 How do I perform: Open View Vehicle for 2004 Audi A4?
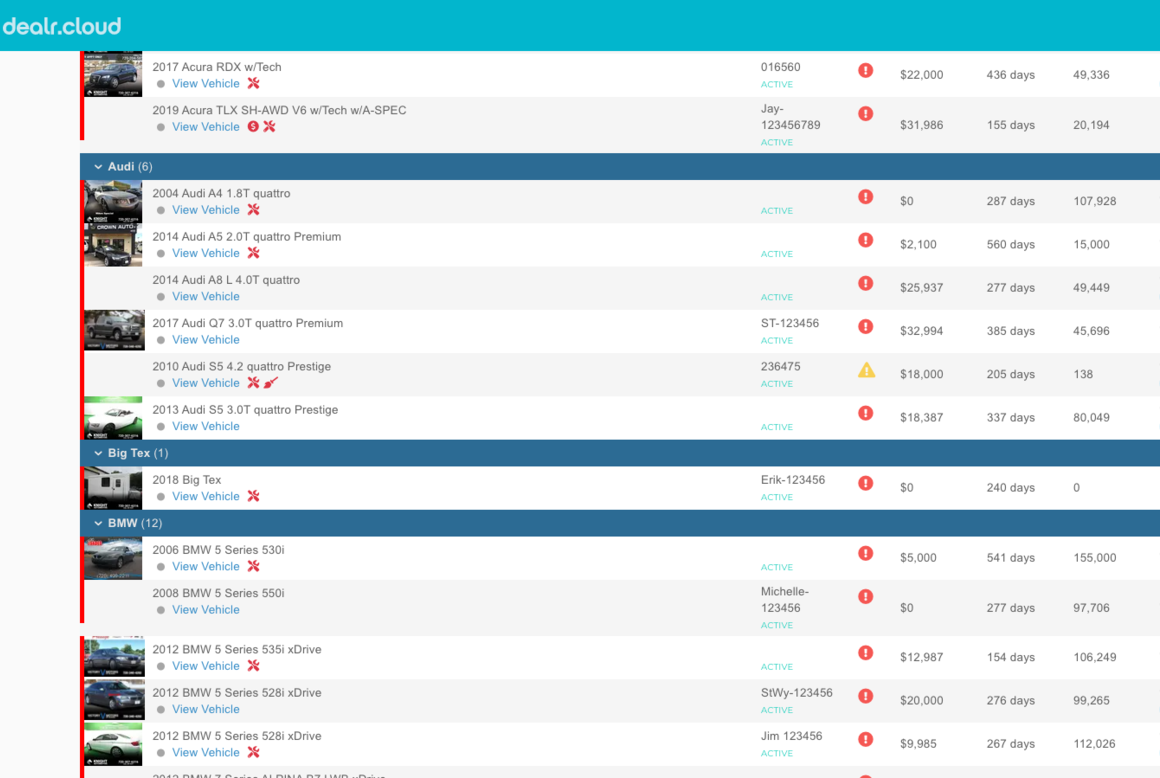coord(206,210)
